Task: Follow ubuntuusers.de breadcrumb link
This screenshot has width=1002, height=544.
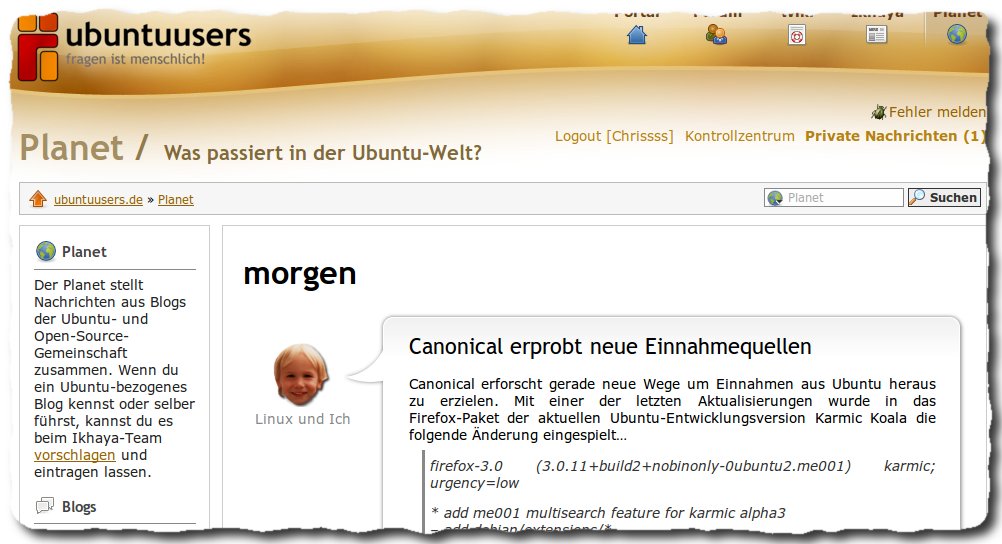Action: point(98,199)
